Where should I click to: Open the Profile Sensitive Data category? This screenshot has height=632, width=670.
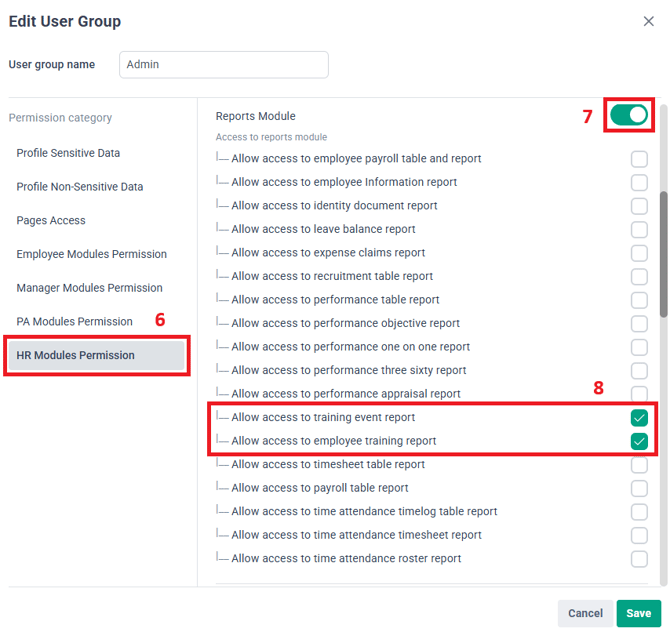click(68, 153)
